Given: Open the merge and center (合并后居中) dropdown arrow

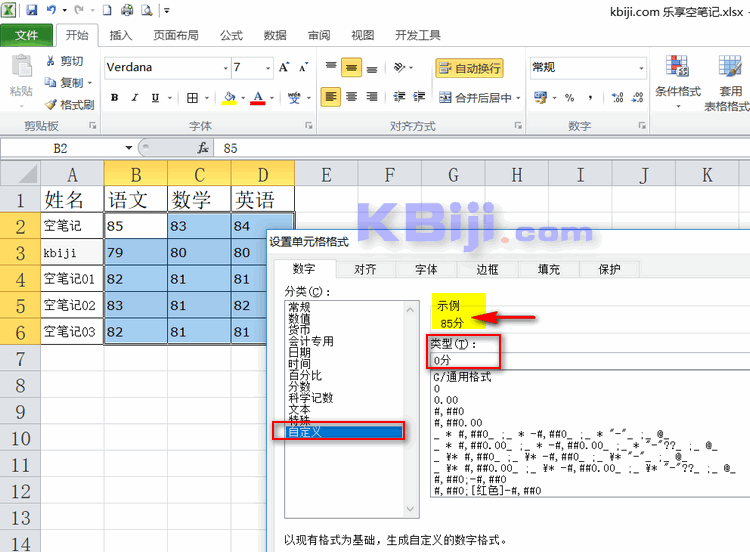Looking at the screenshot, I should coord(517,98).
